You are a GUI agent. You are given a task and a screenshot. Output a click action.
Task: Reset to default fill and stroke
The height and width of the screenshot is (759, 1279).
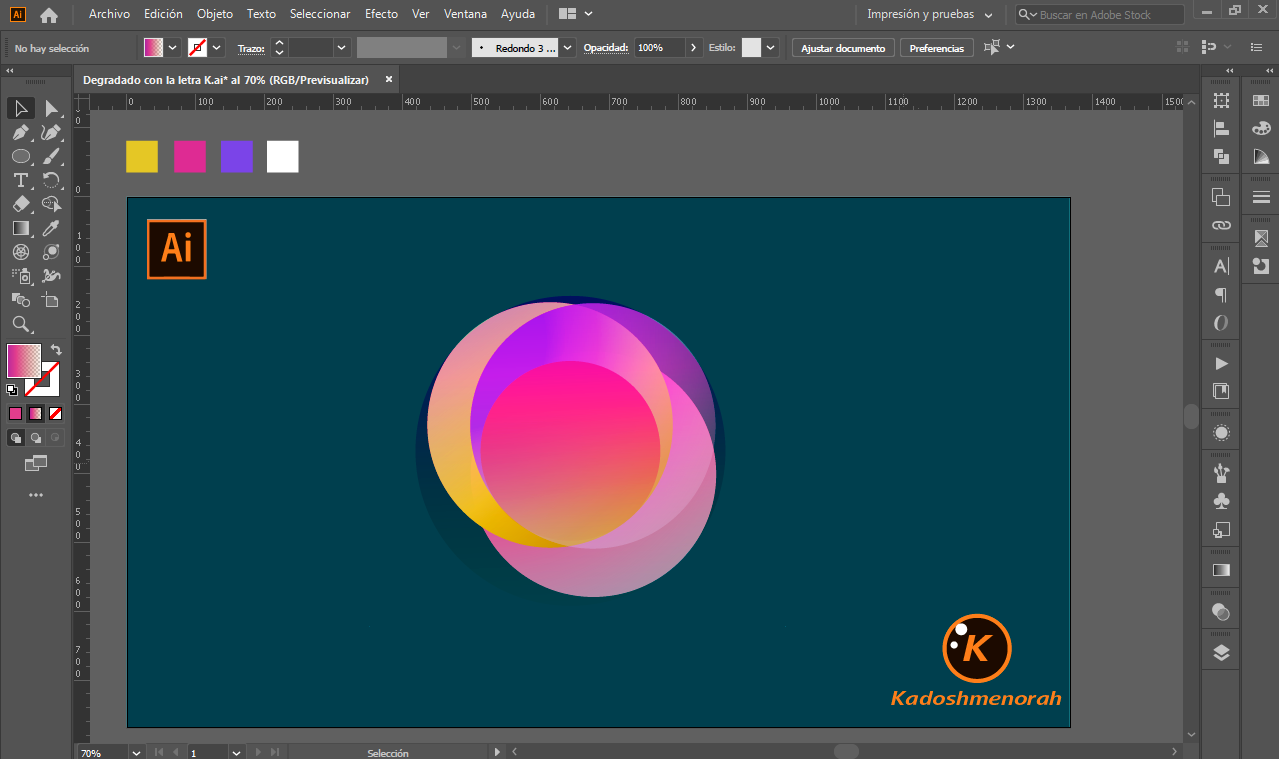point(12,389)
